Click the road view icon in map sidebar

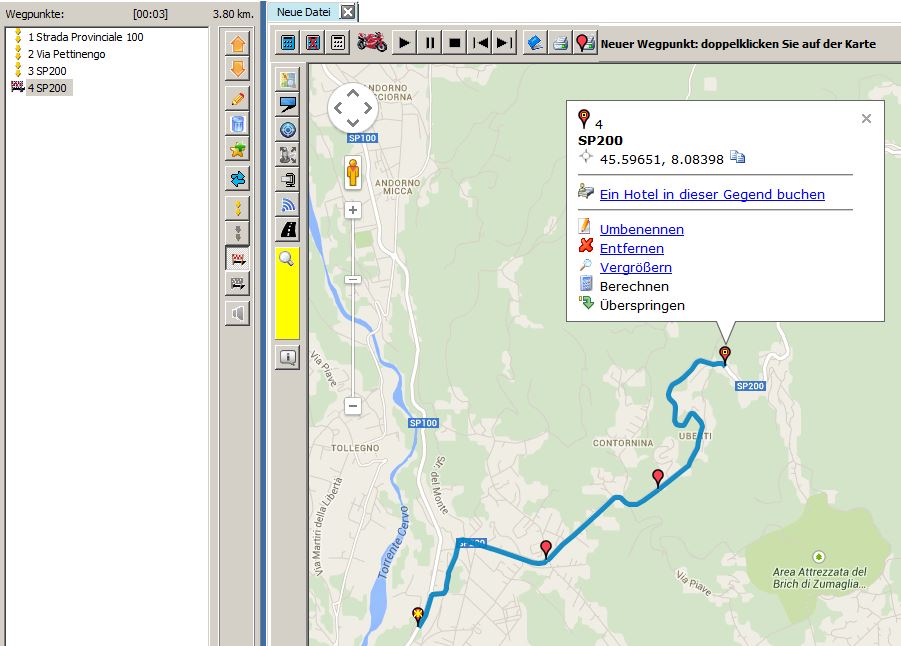(x=288, y=230)
